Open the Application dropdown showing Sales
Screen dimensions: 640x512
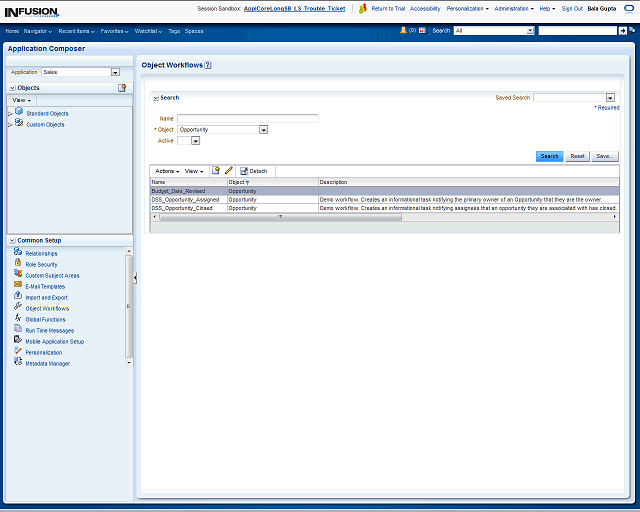tap(115, 72)
